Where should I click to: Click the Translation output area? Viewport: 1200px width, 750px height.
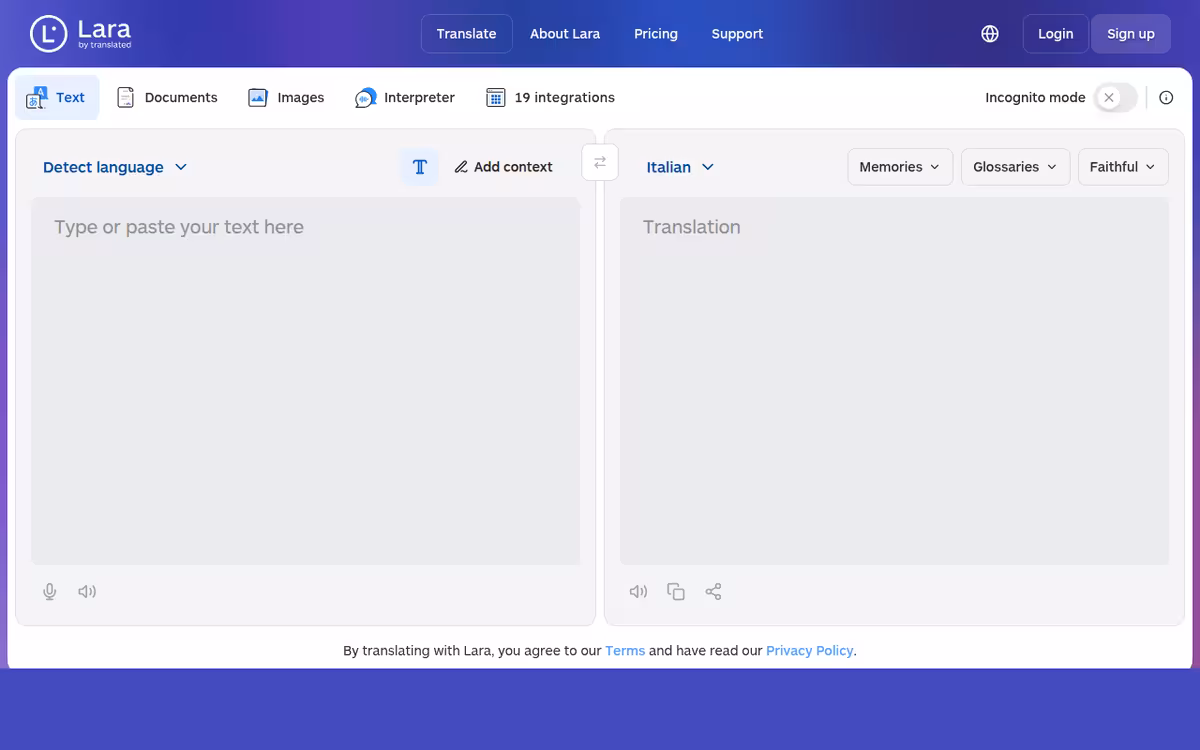[894, 381]
